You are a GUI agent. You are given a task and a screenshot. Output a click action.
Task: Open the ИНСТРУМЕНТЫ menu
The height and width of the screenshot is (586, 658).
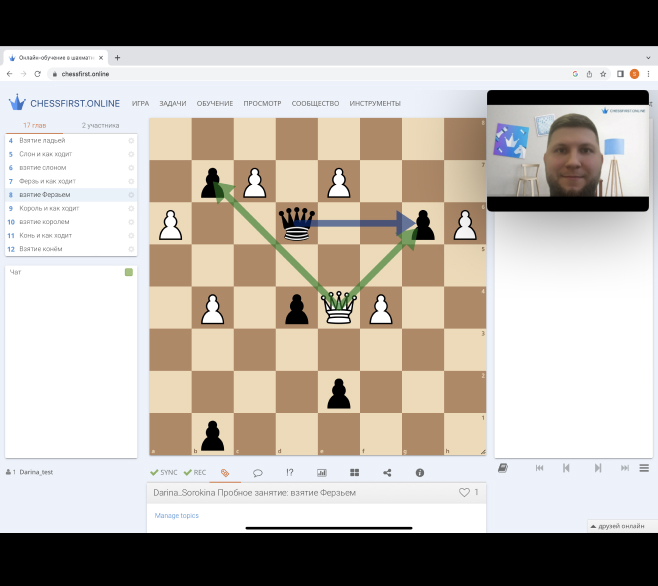tap(375, 103)
